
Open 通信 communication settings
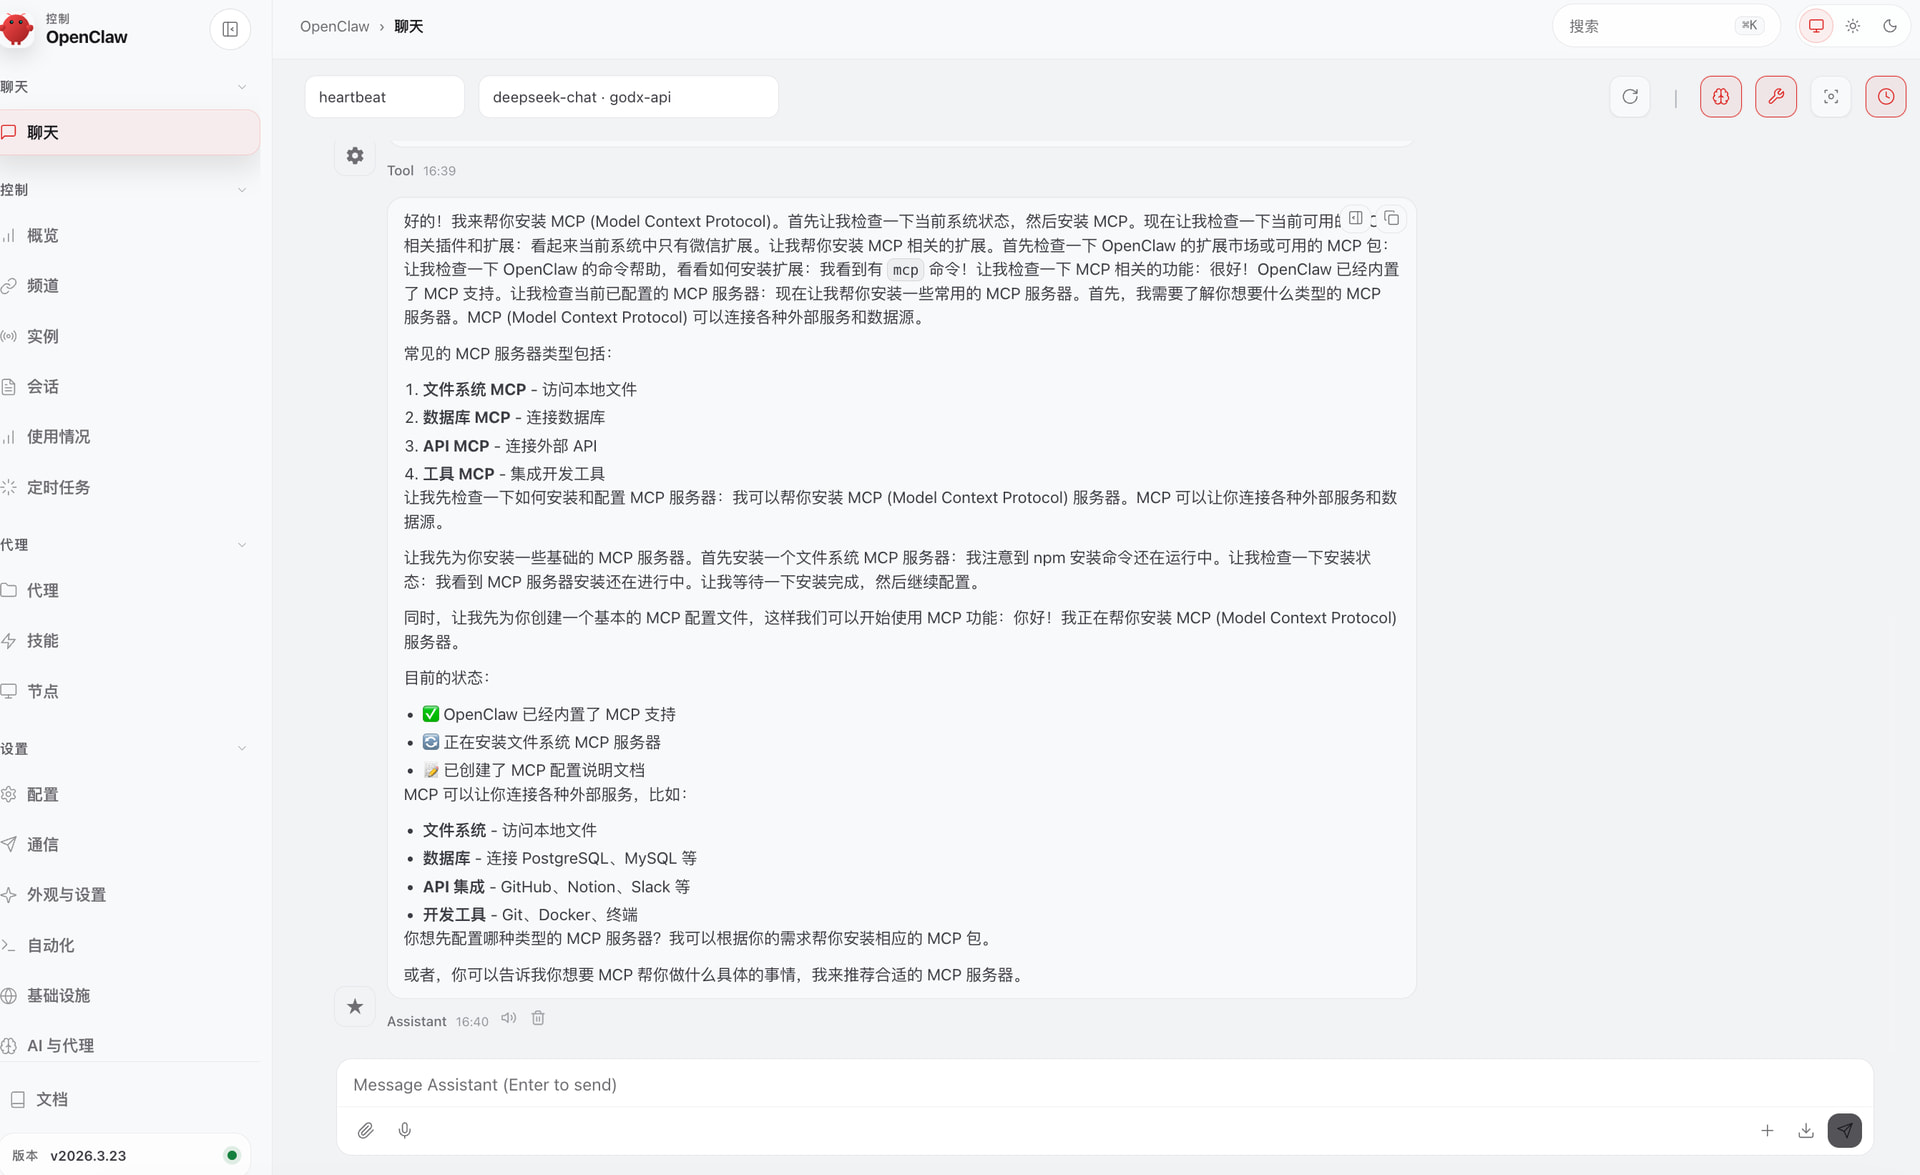pyautogui.click(x=130, y=845)
